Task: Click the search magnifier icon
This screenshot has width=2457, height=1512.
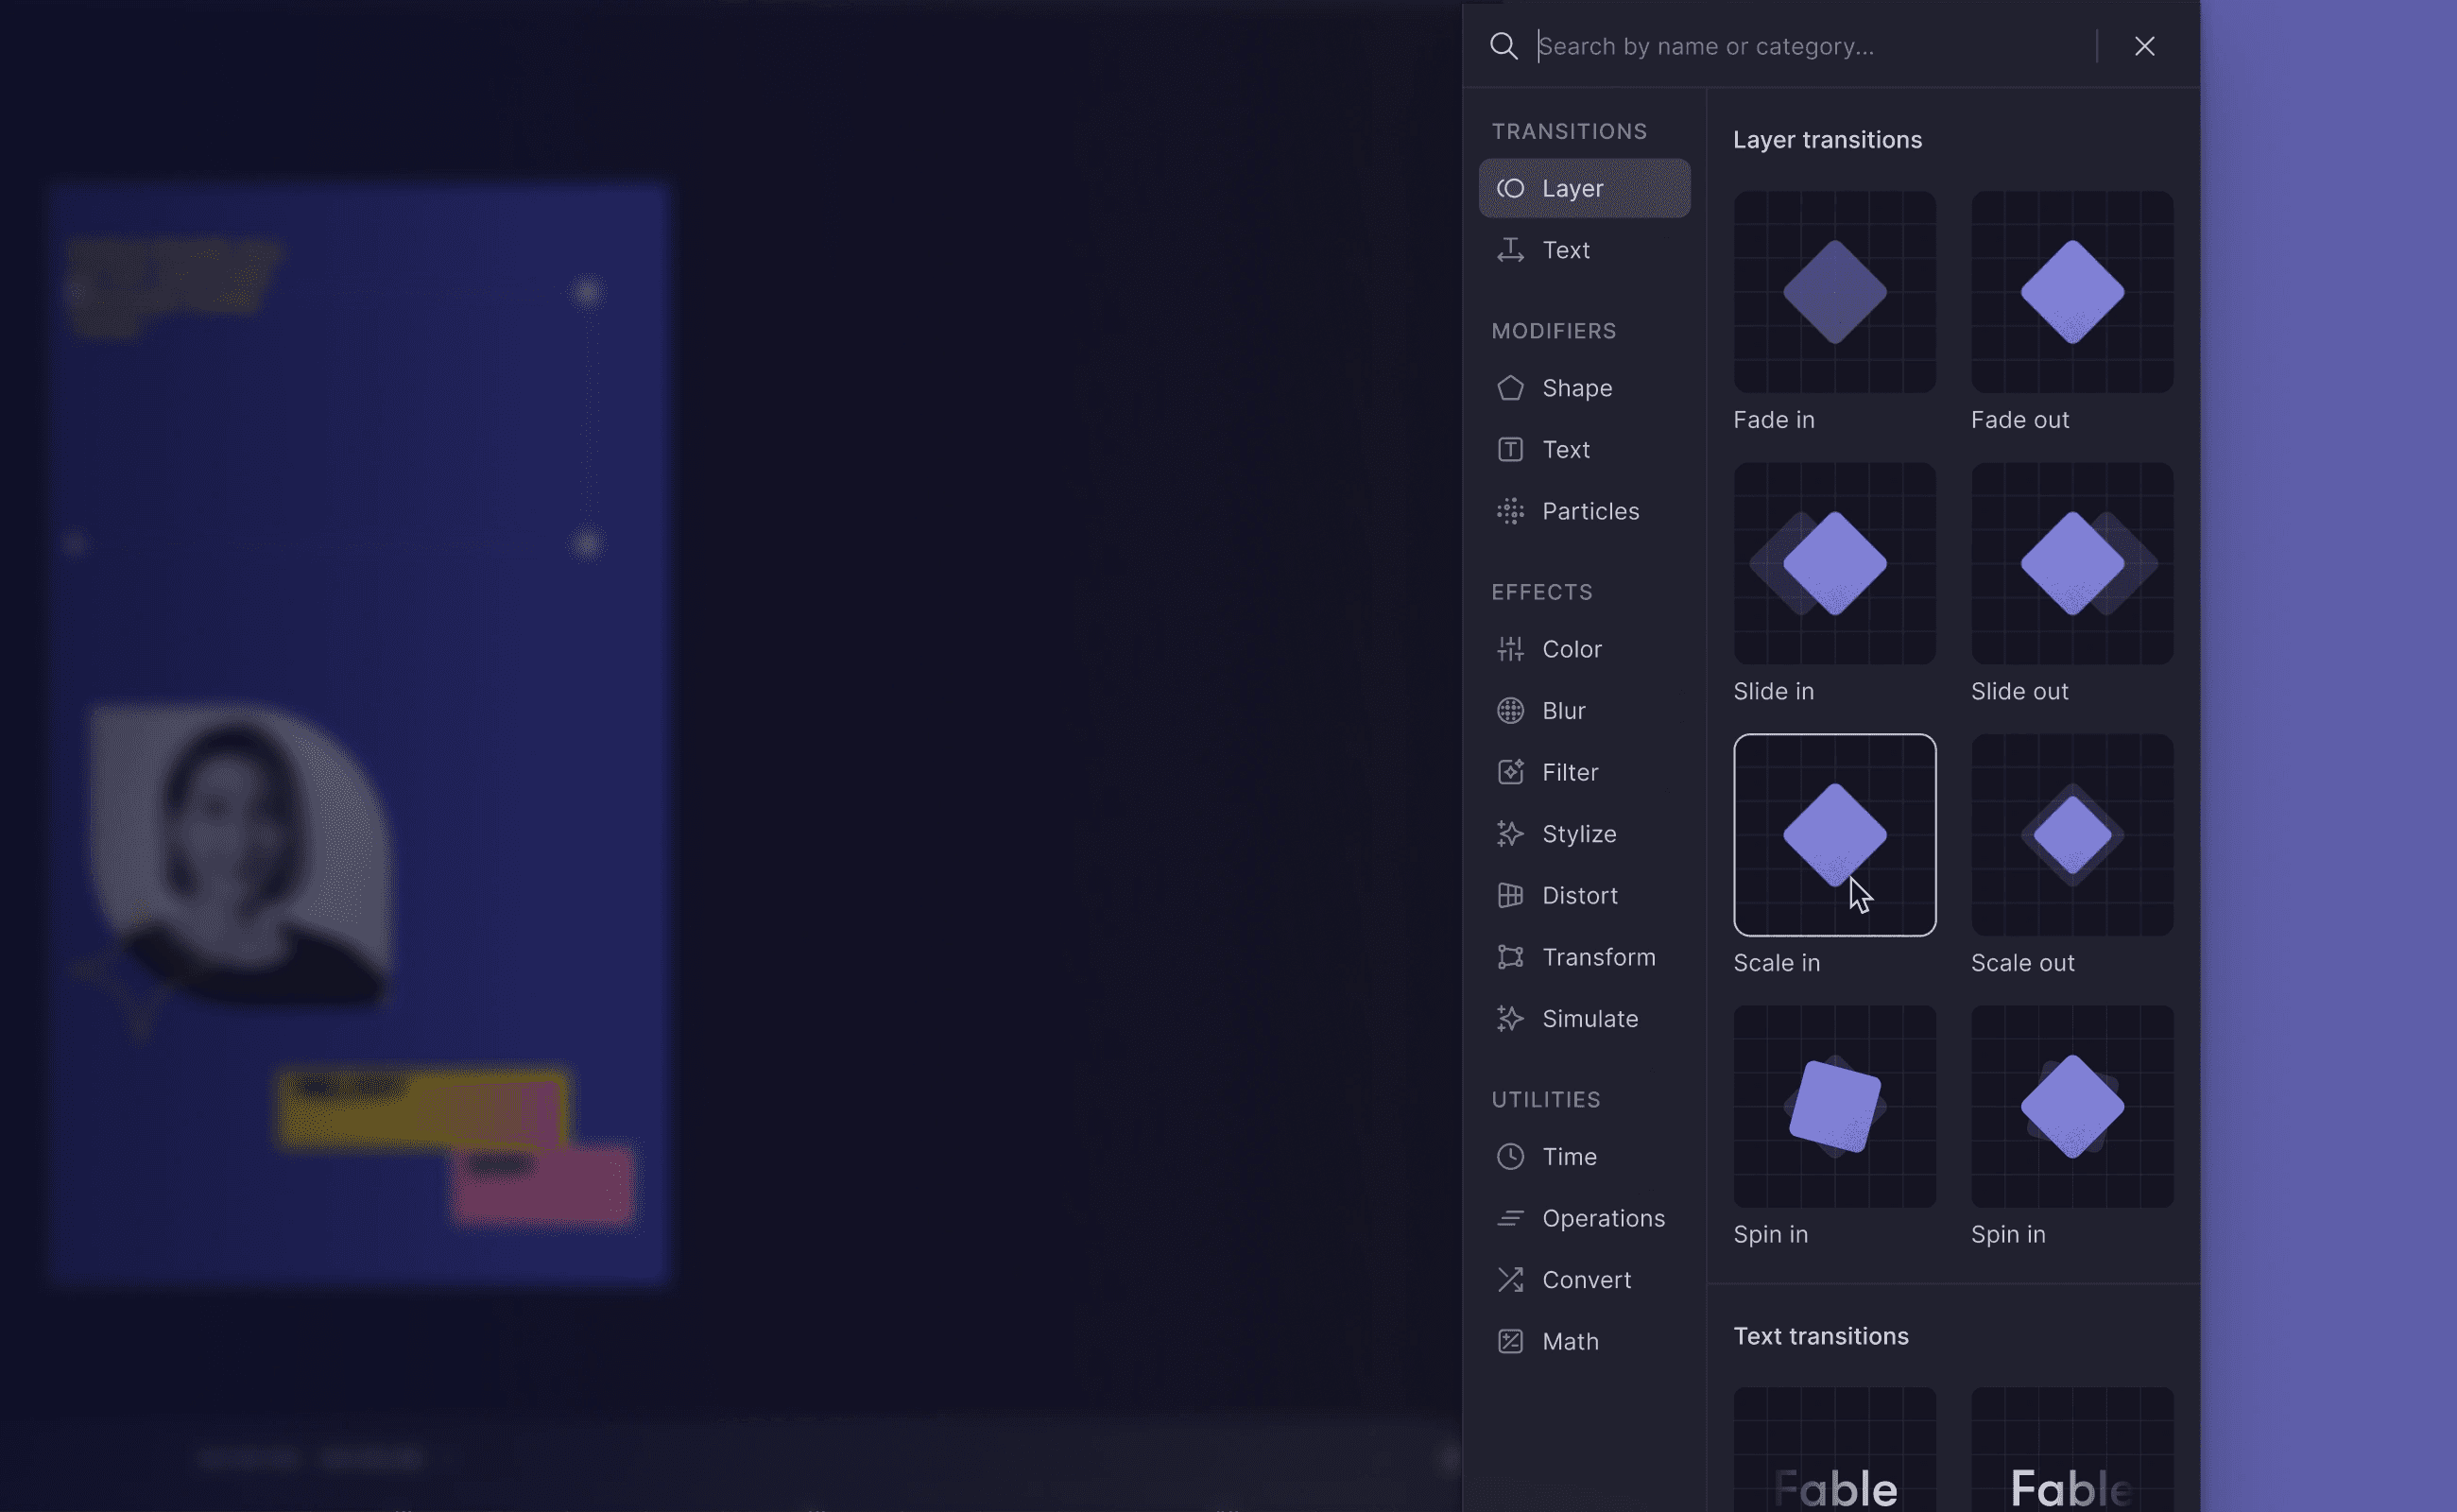Action: tap(1503, 46)
